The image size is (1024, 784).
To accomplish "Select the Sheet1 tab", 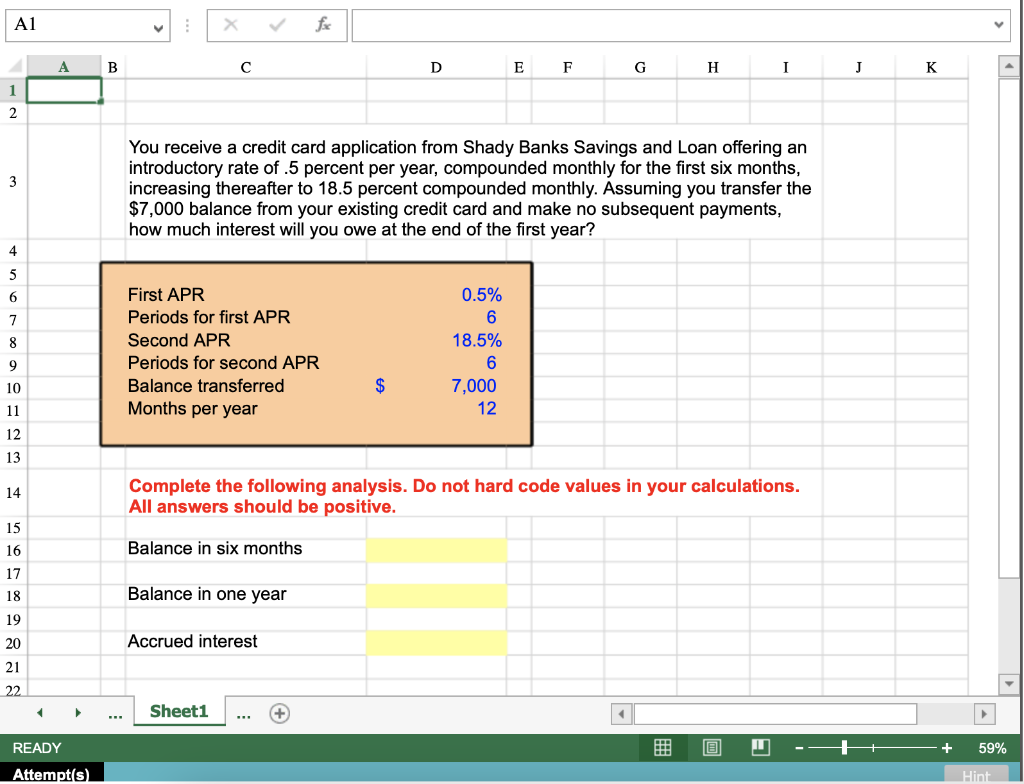I will pos(179,711).
